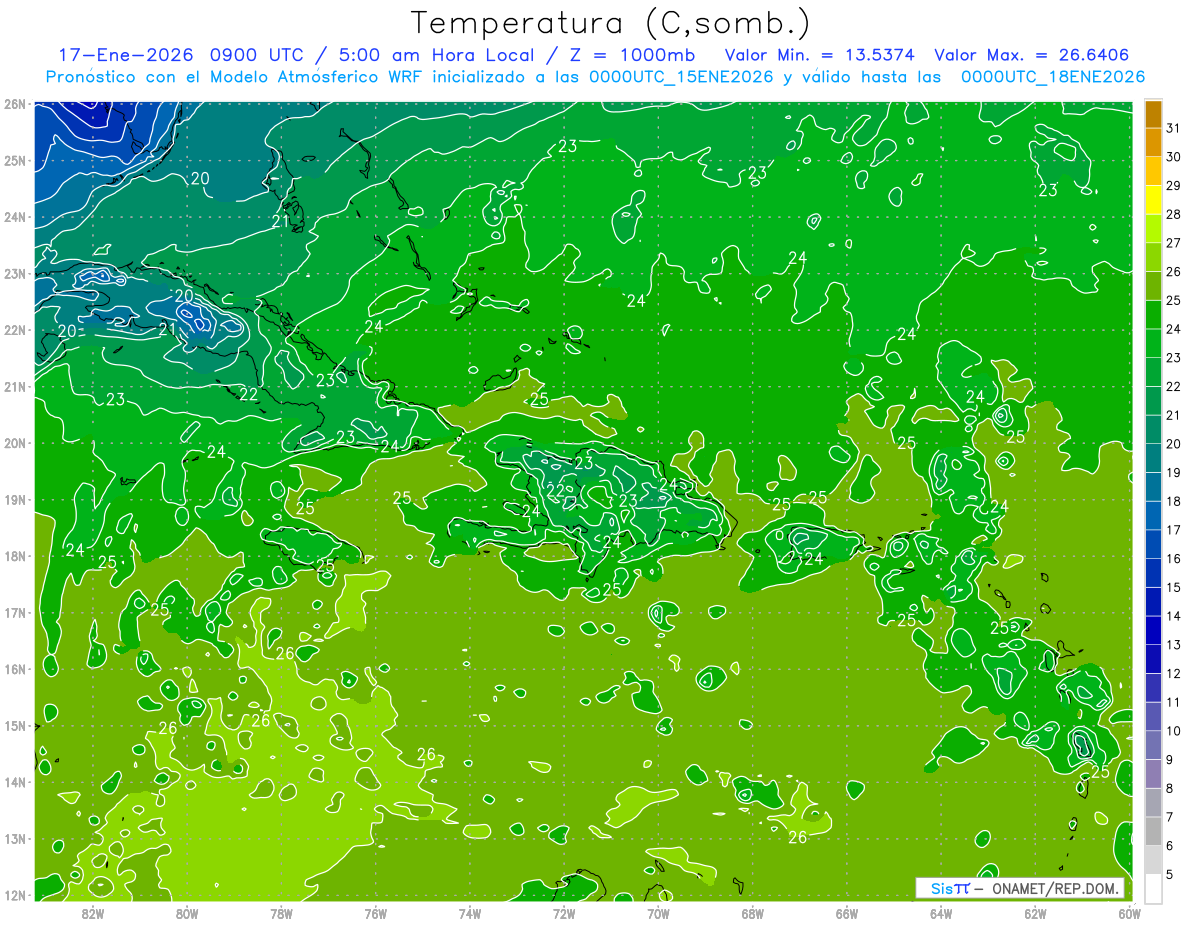This screenshot has width=1200, height=927.
Task: Click the colorbar label "31"
Action: click(1173, 128)
